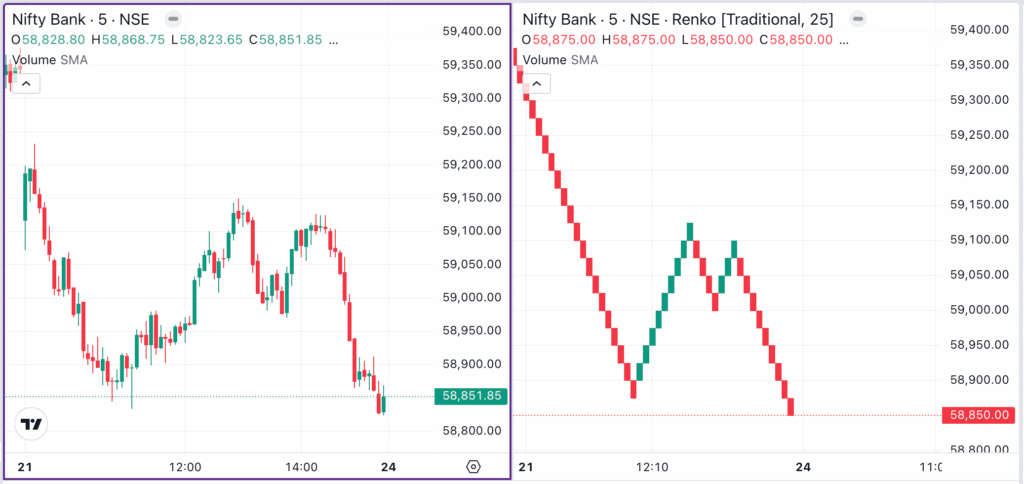The height and width of the screenshot is (484, 1024).
Task: Click the 12:00 label on left time axis
Action: [185, 467]
